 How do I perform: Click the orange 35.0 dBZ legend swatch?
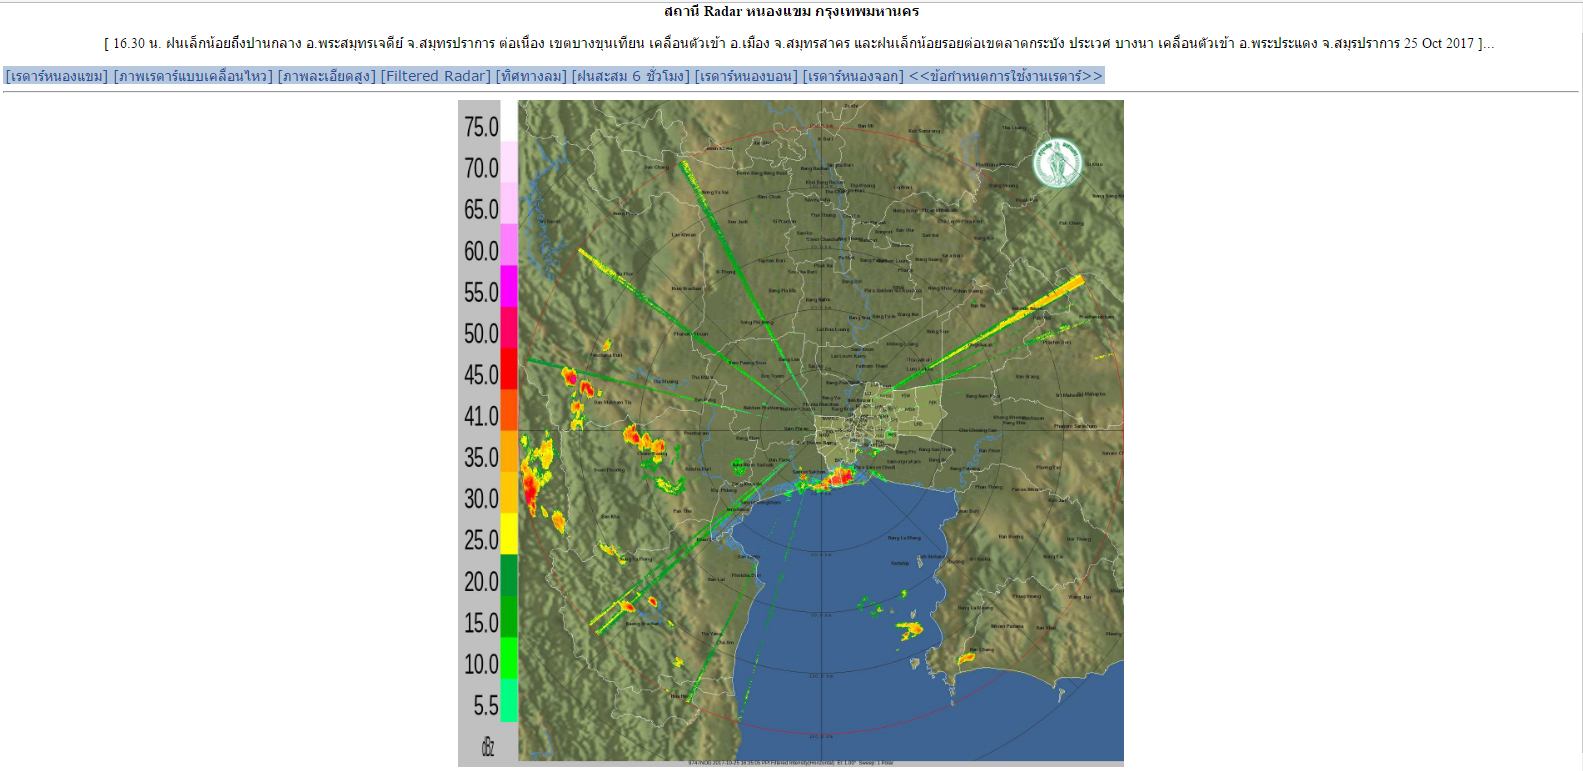509,451
